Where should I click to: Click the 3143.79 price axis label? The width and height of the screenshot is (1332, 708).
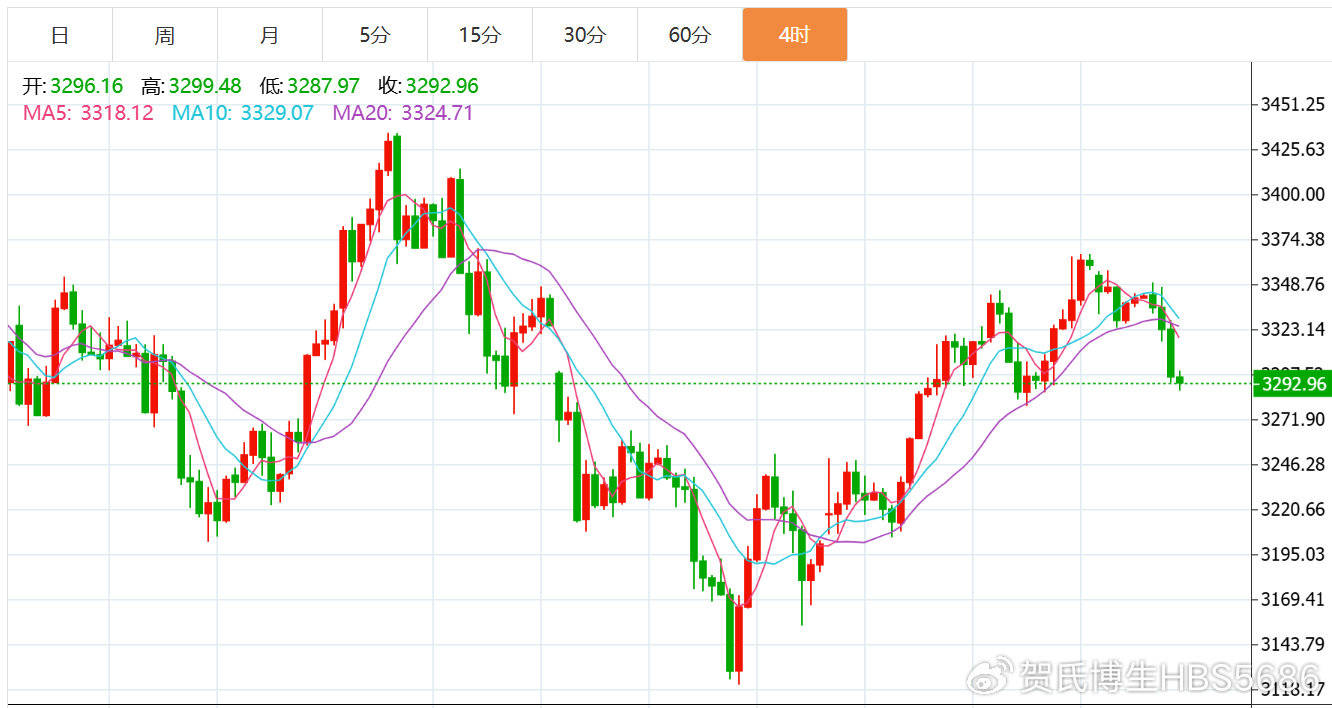[1293, 643]
